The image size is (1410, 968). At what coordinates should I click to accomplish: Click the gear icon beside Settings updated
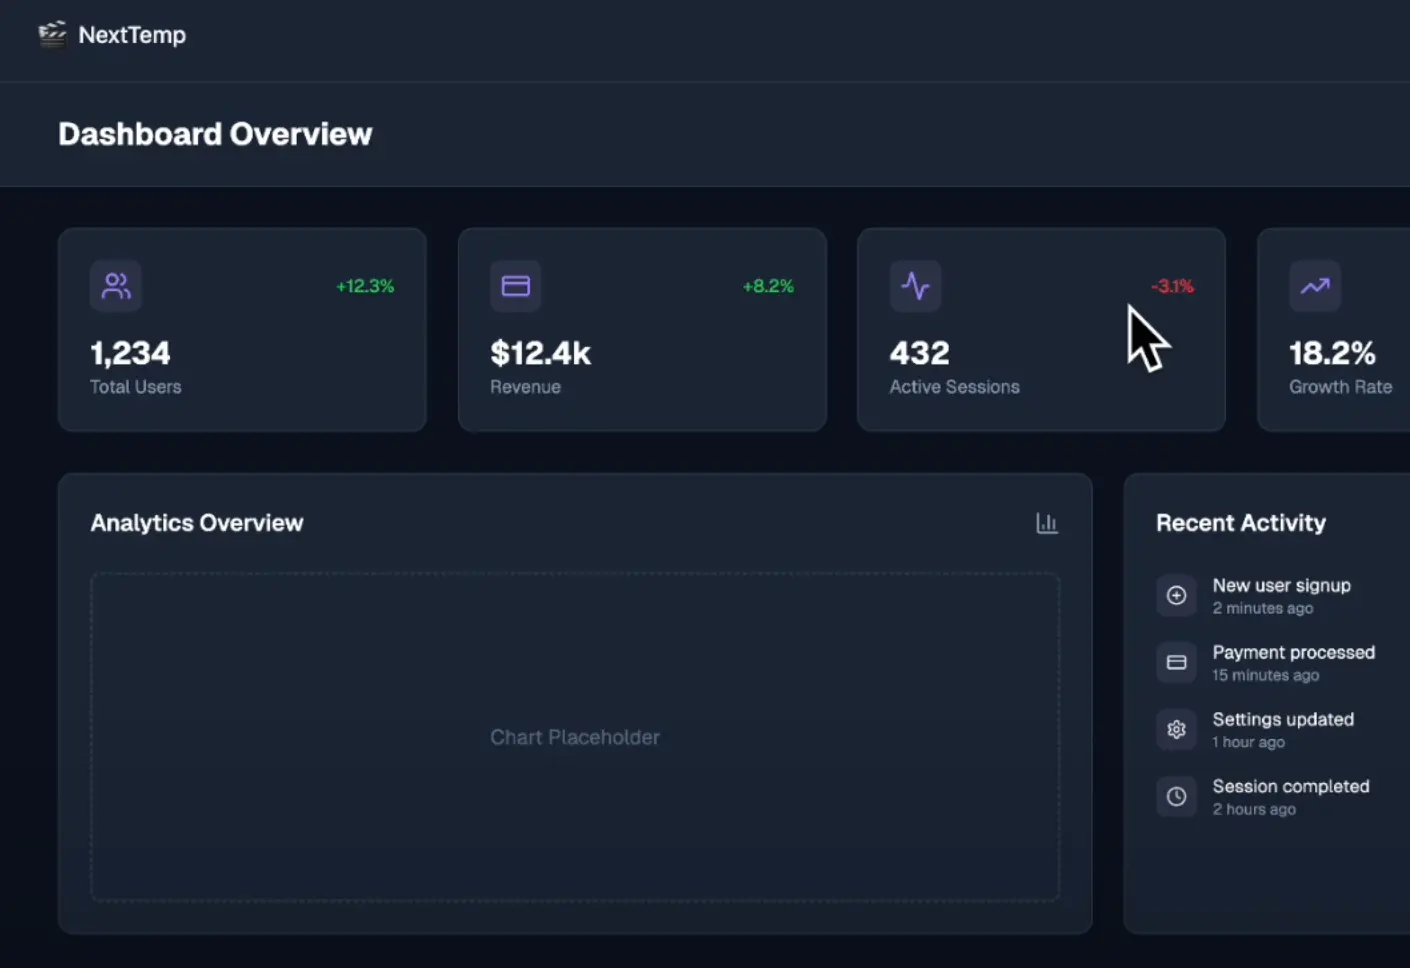[1177, 730]
